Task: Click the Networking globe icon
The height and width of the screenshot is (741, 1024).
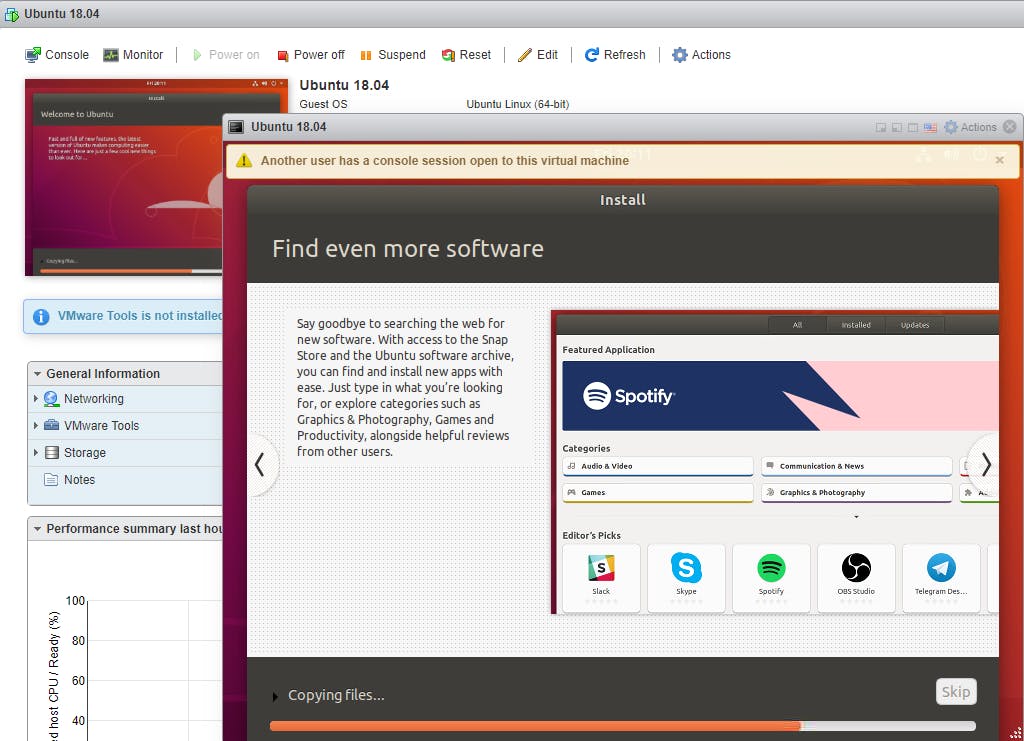Action: pos(51,398)
